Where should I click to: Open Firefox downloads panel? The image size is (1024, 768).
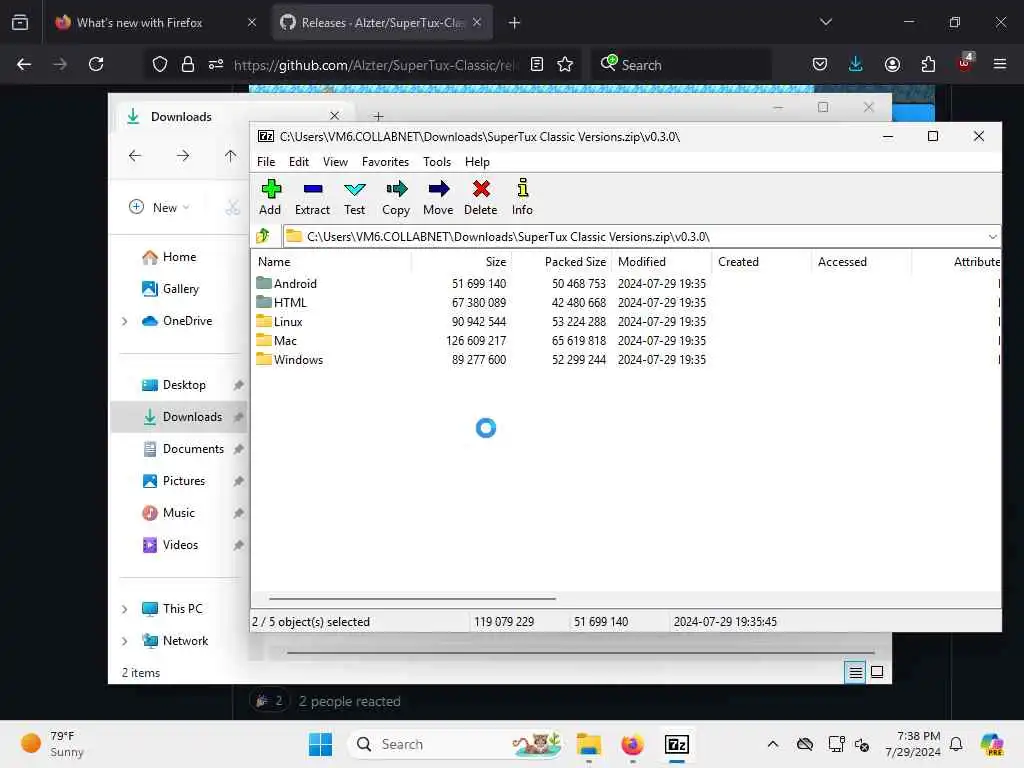coord(856,64)
